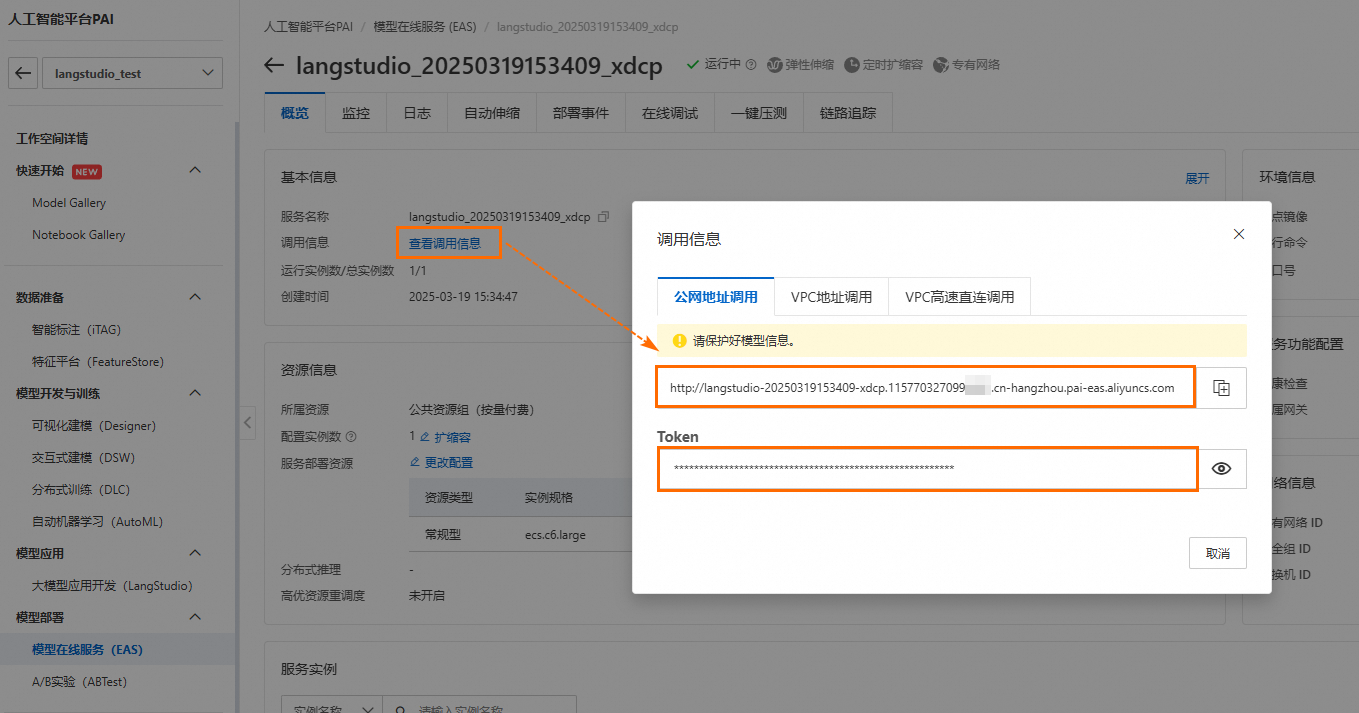Image resolution: width=1359 pixels, height=713 pixels.
Task: Open 特征平台 (FeatureStore) in sidebar
Action: point(98,361)
